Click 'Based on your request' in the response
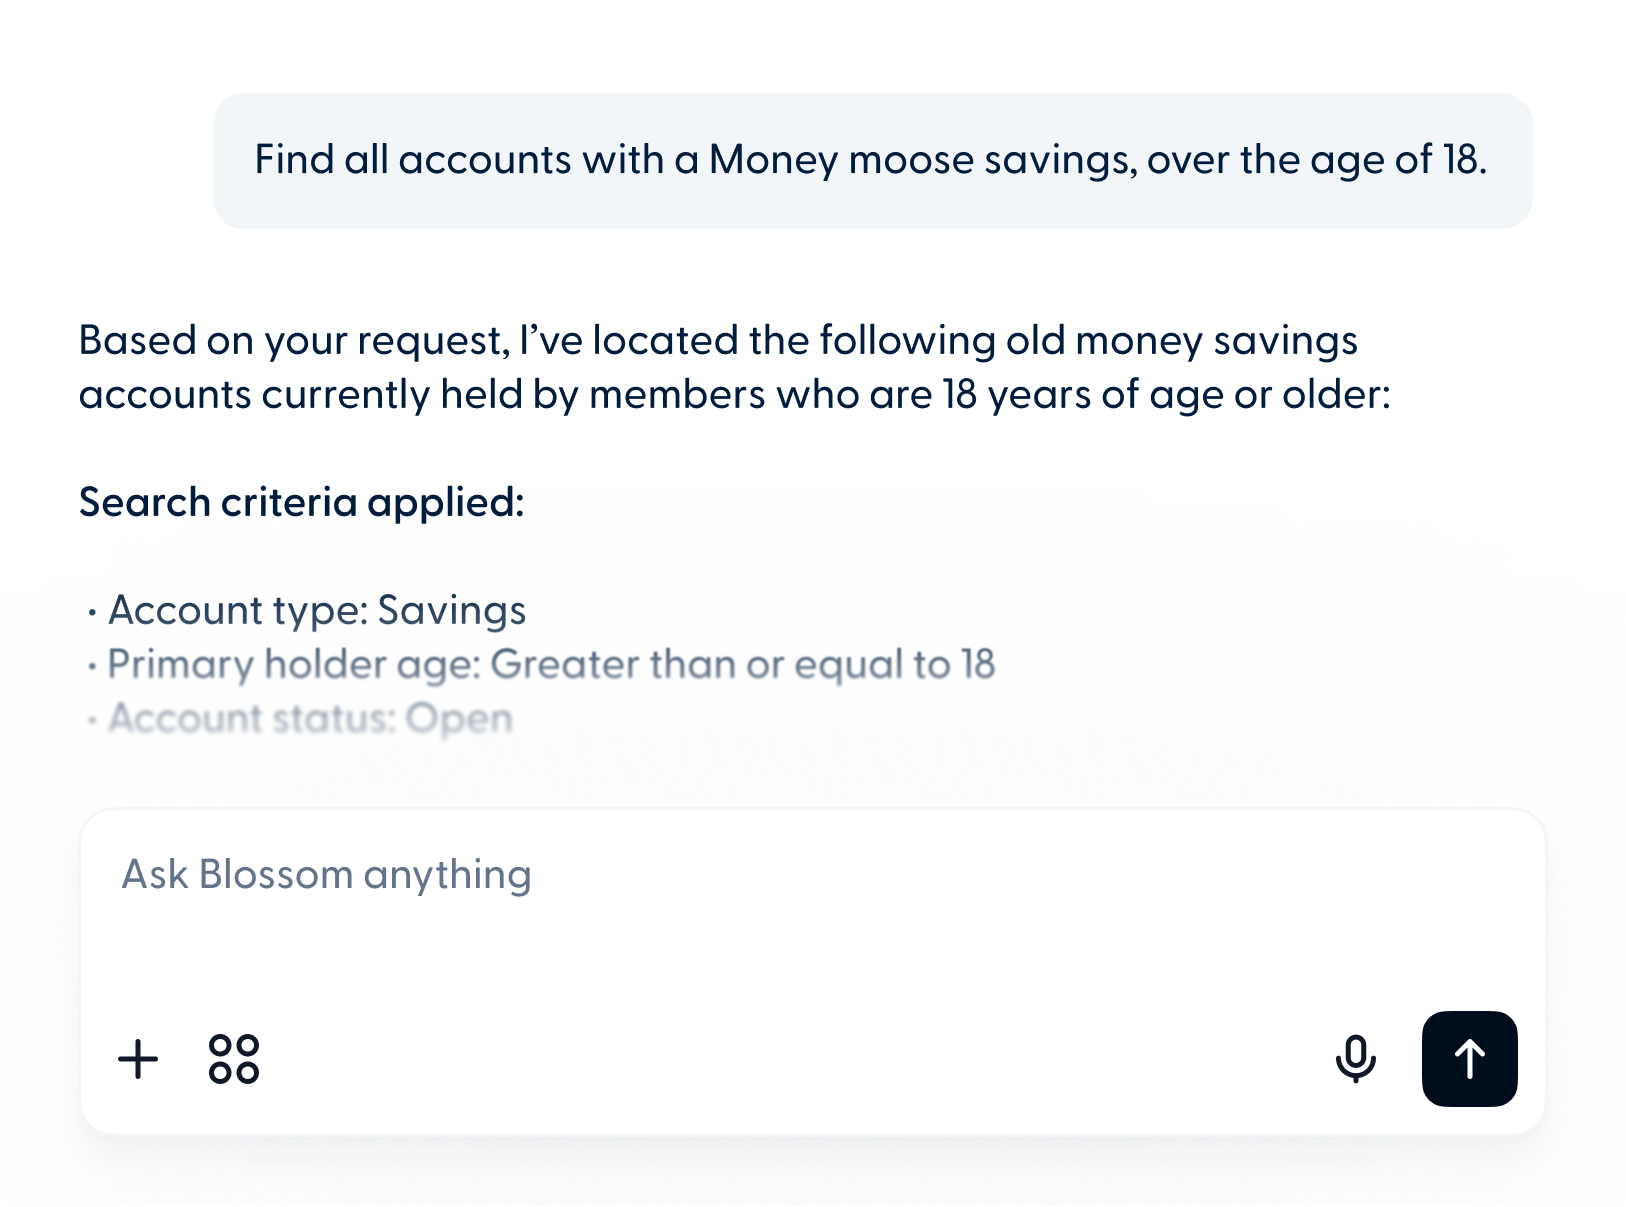Viewport: 1626px width, 1207px height. click(289, 341)
